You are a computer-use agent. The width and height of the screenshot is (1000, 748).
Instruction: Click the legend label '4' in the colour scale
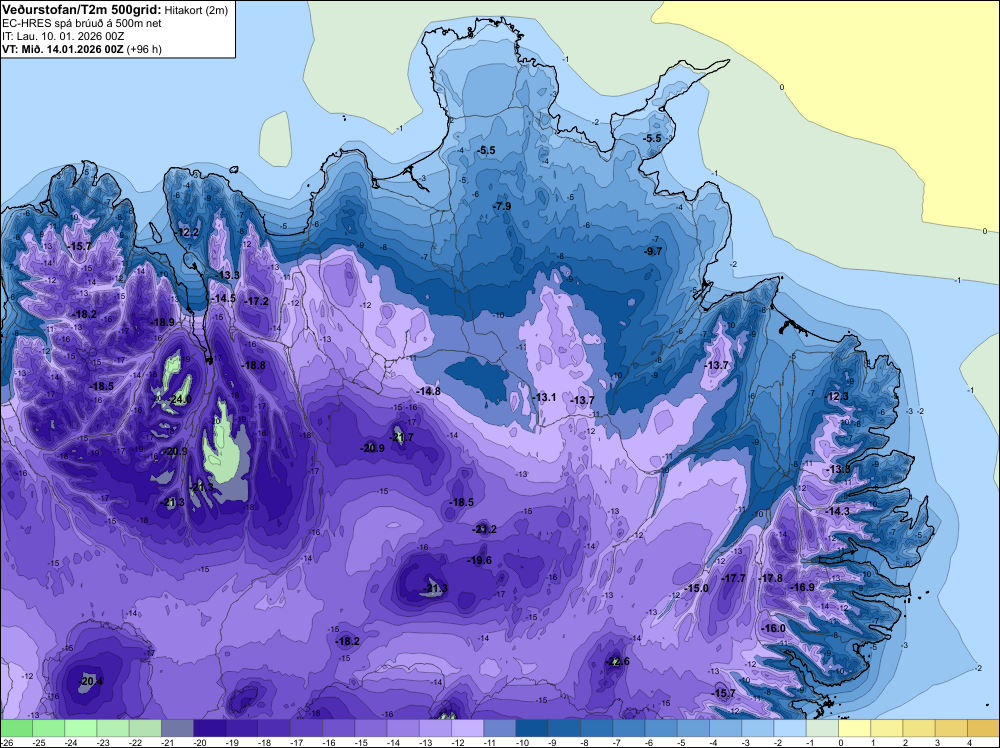pyautogui.click(x=969, y=742)
